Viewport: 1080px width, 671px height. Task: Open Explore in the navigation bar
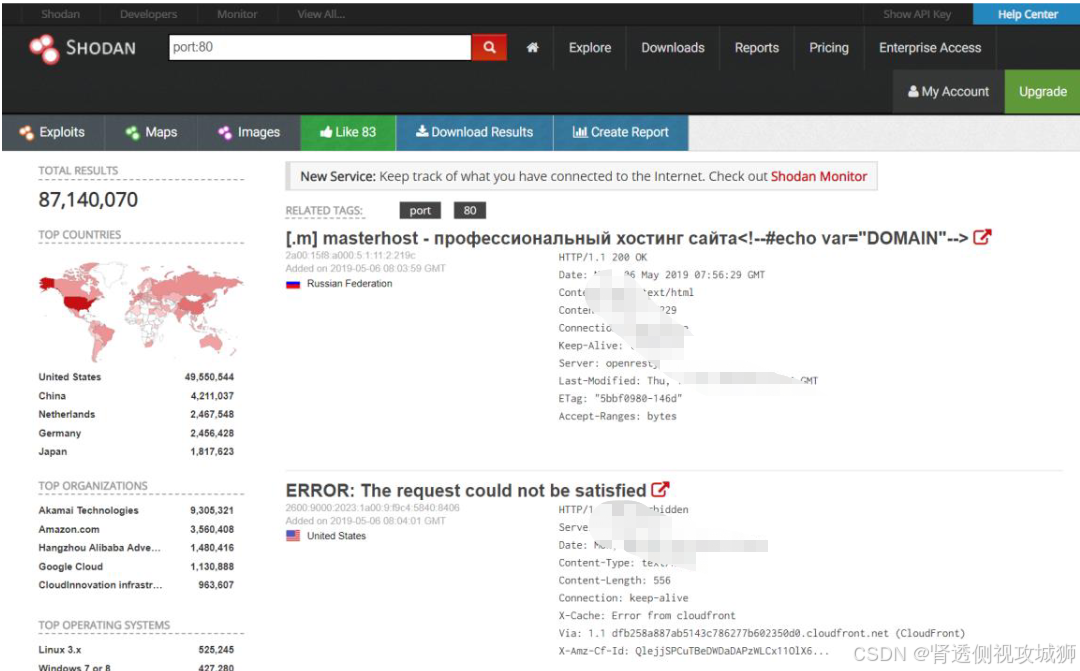click(x=590, y=48)
